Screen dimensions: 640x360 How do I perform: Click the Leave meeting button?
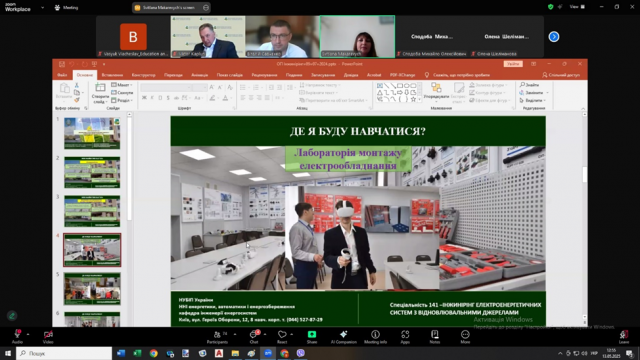pos(623,337)
